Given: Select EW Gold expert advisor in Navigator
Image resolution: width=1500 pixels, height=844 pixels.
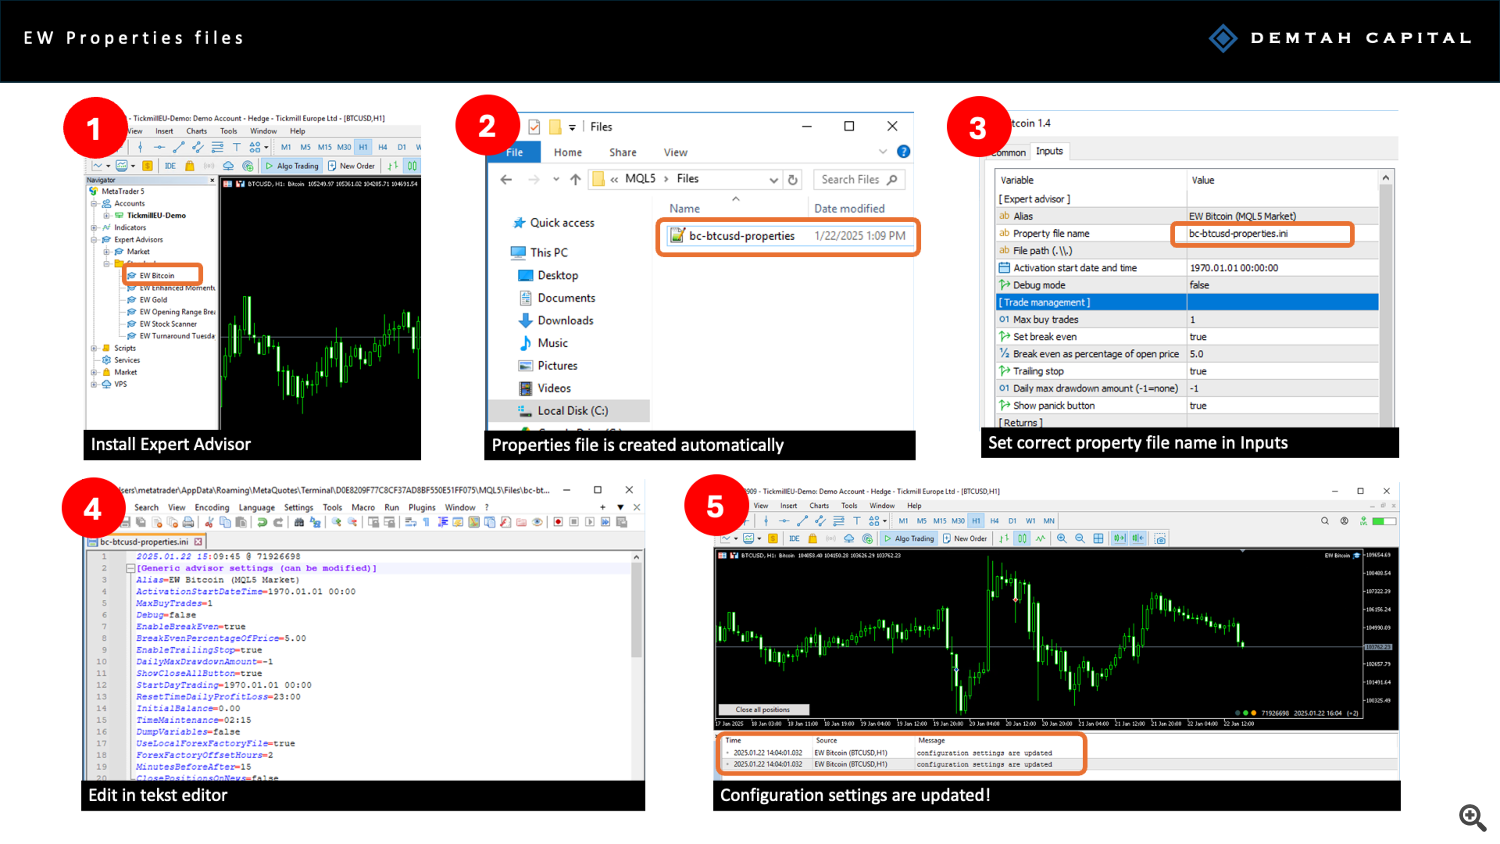Looking at the screenshot, I should 153,299.
